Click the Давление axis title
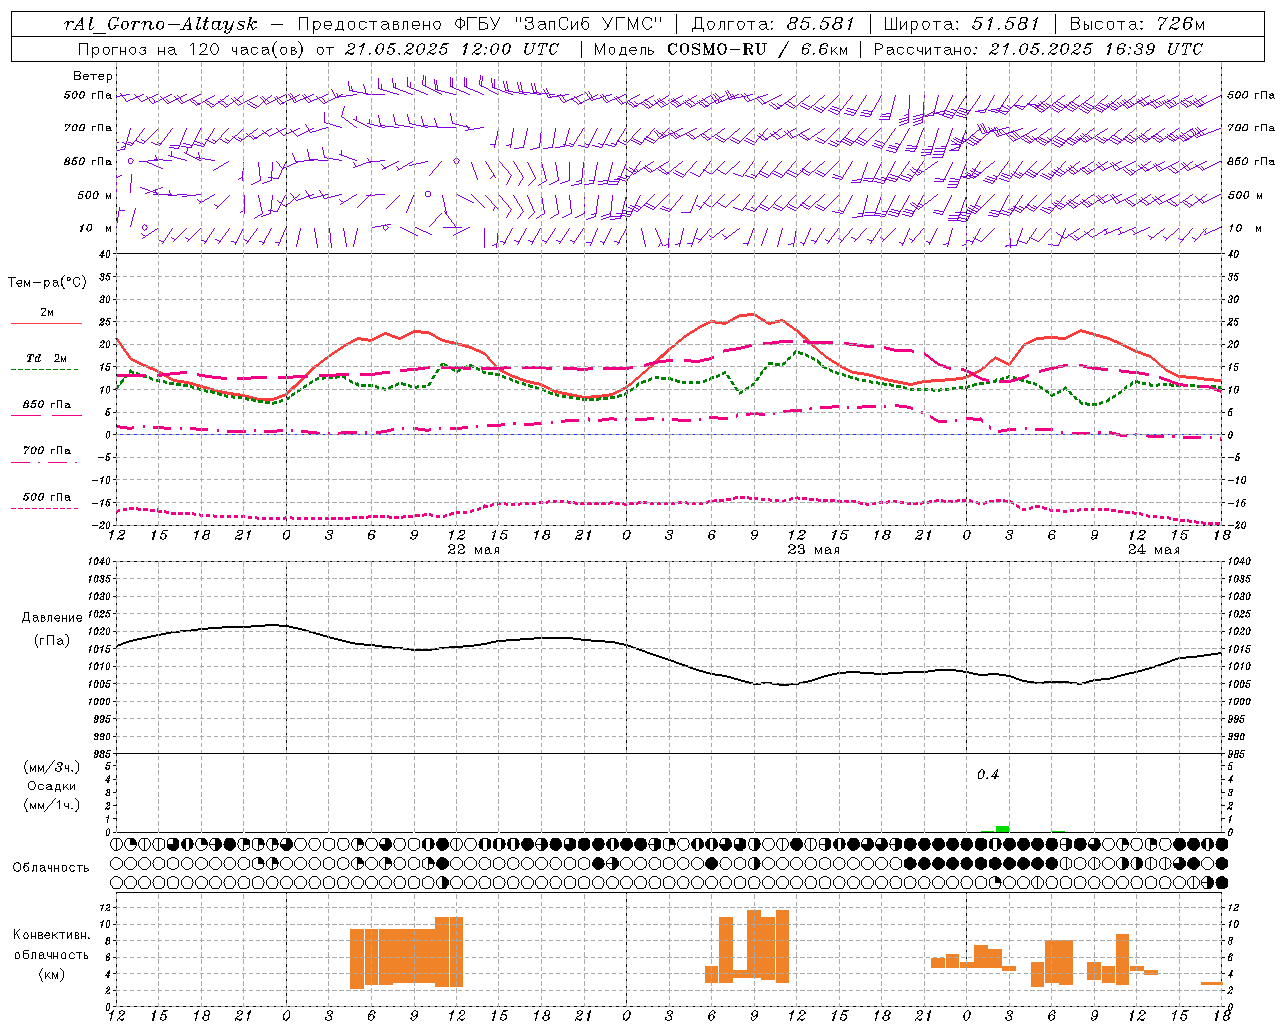Viewport: 1280px width, 1024px height. 52,618
